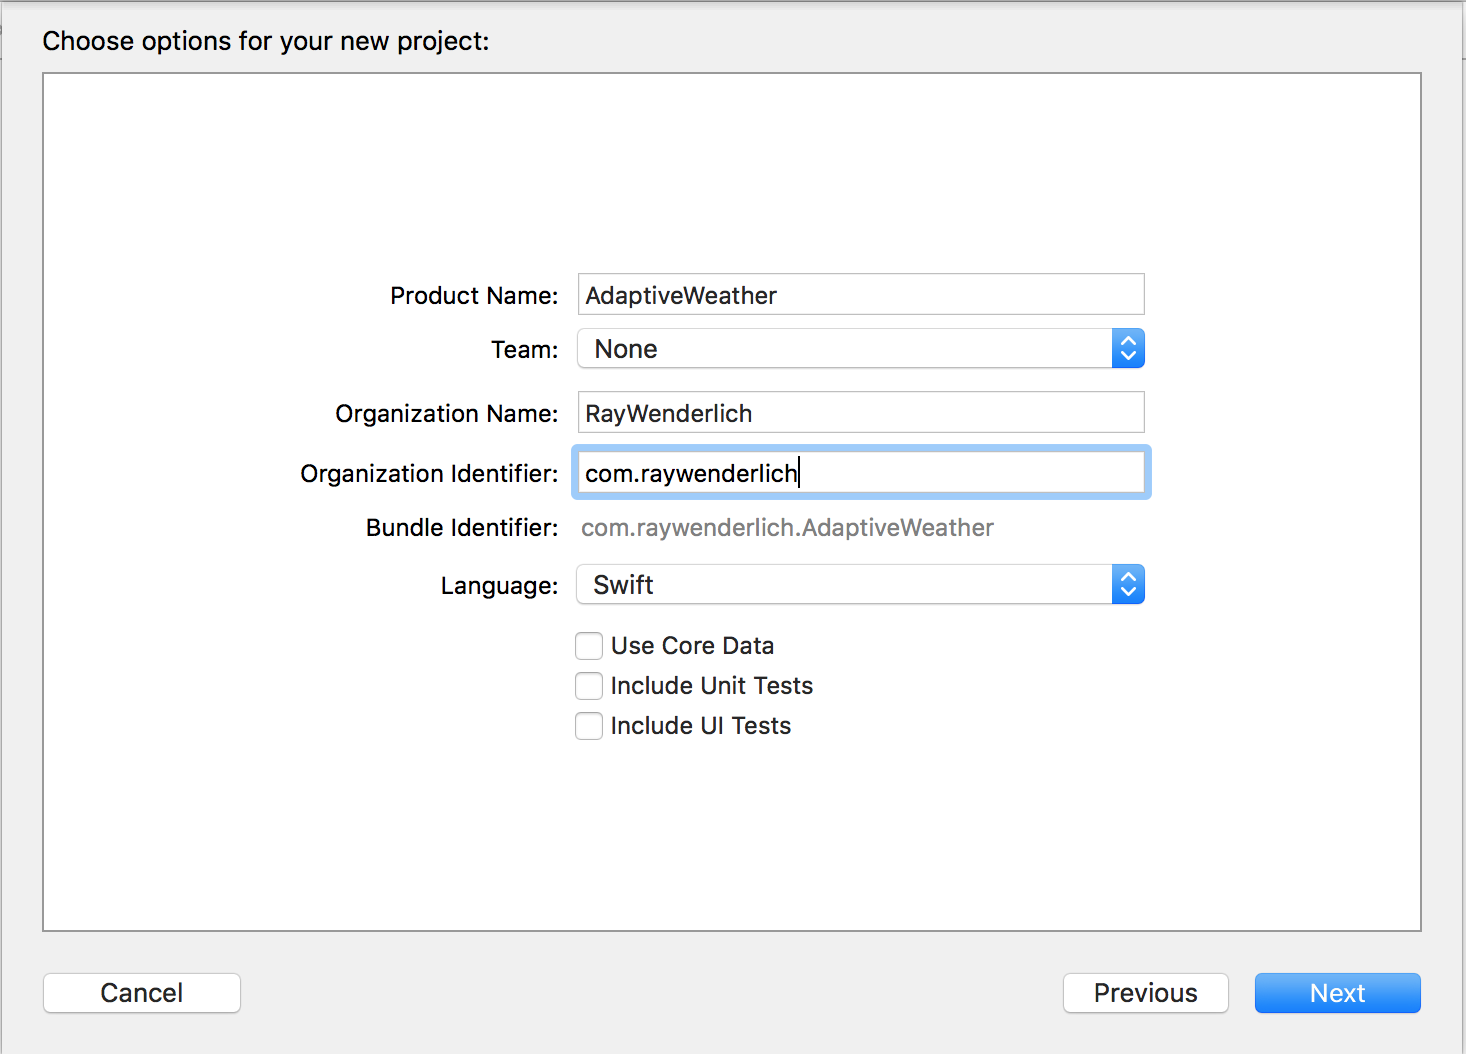Open the Team dropdown showing None

860,349
